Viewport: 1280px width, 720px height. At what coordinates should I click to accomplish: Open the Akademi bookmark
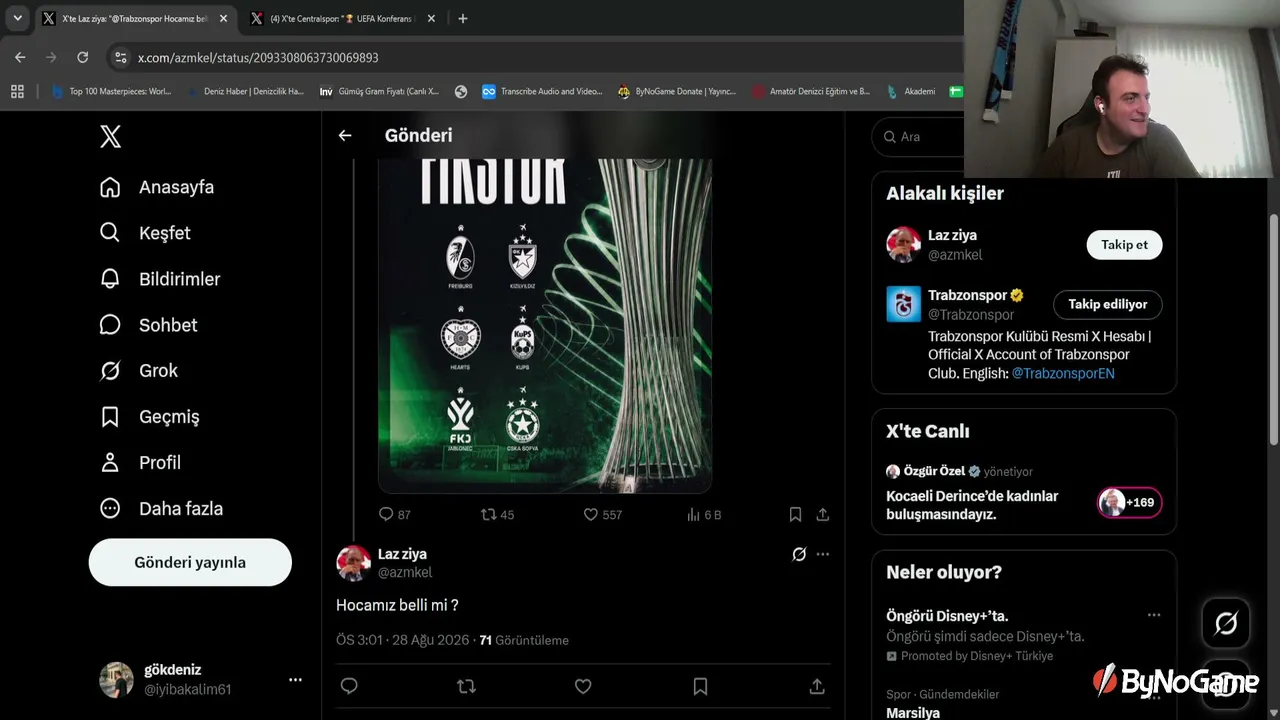(911, 92)
